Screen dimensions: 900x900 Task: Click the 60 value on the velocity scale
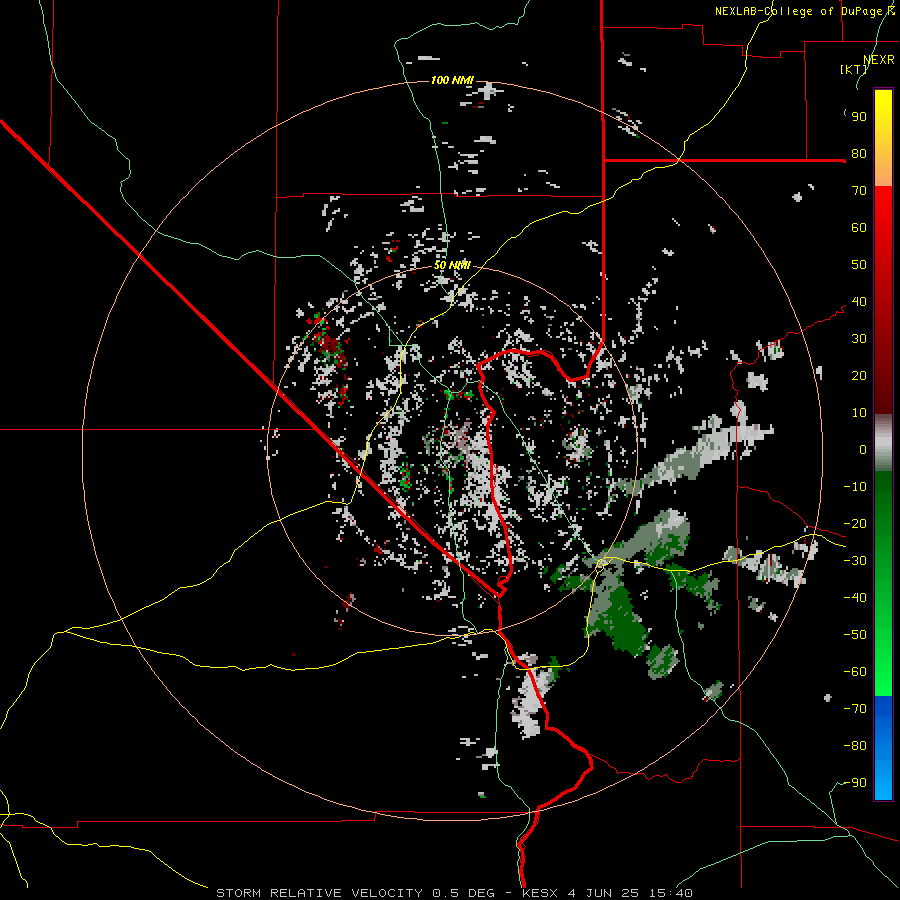(x=859, y=228)
